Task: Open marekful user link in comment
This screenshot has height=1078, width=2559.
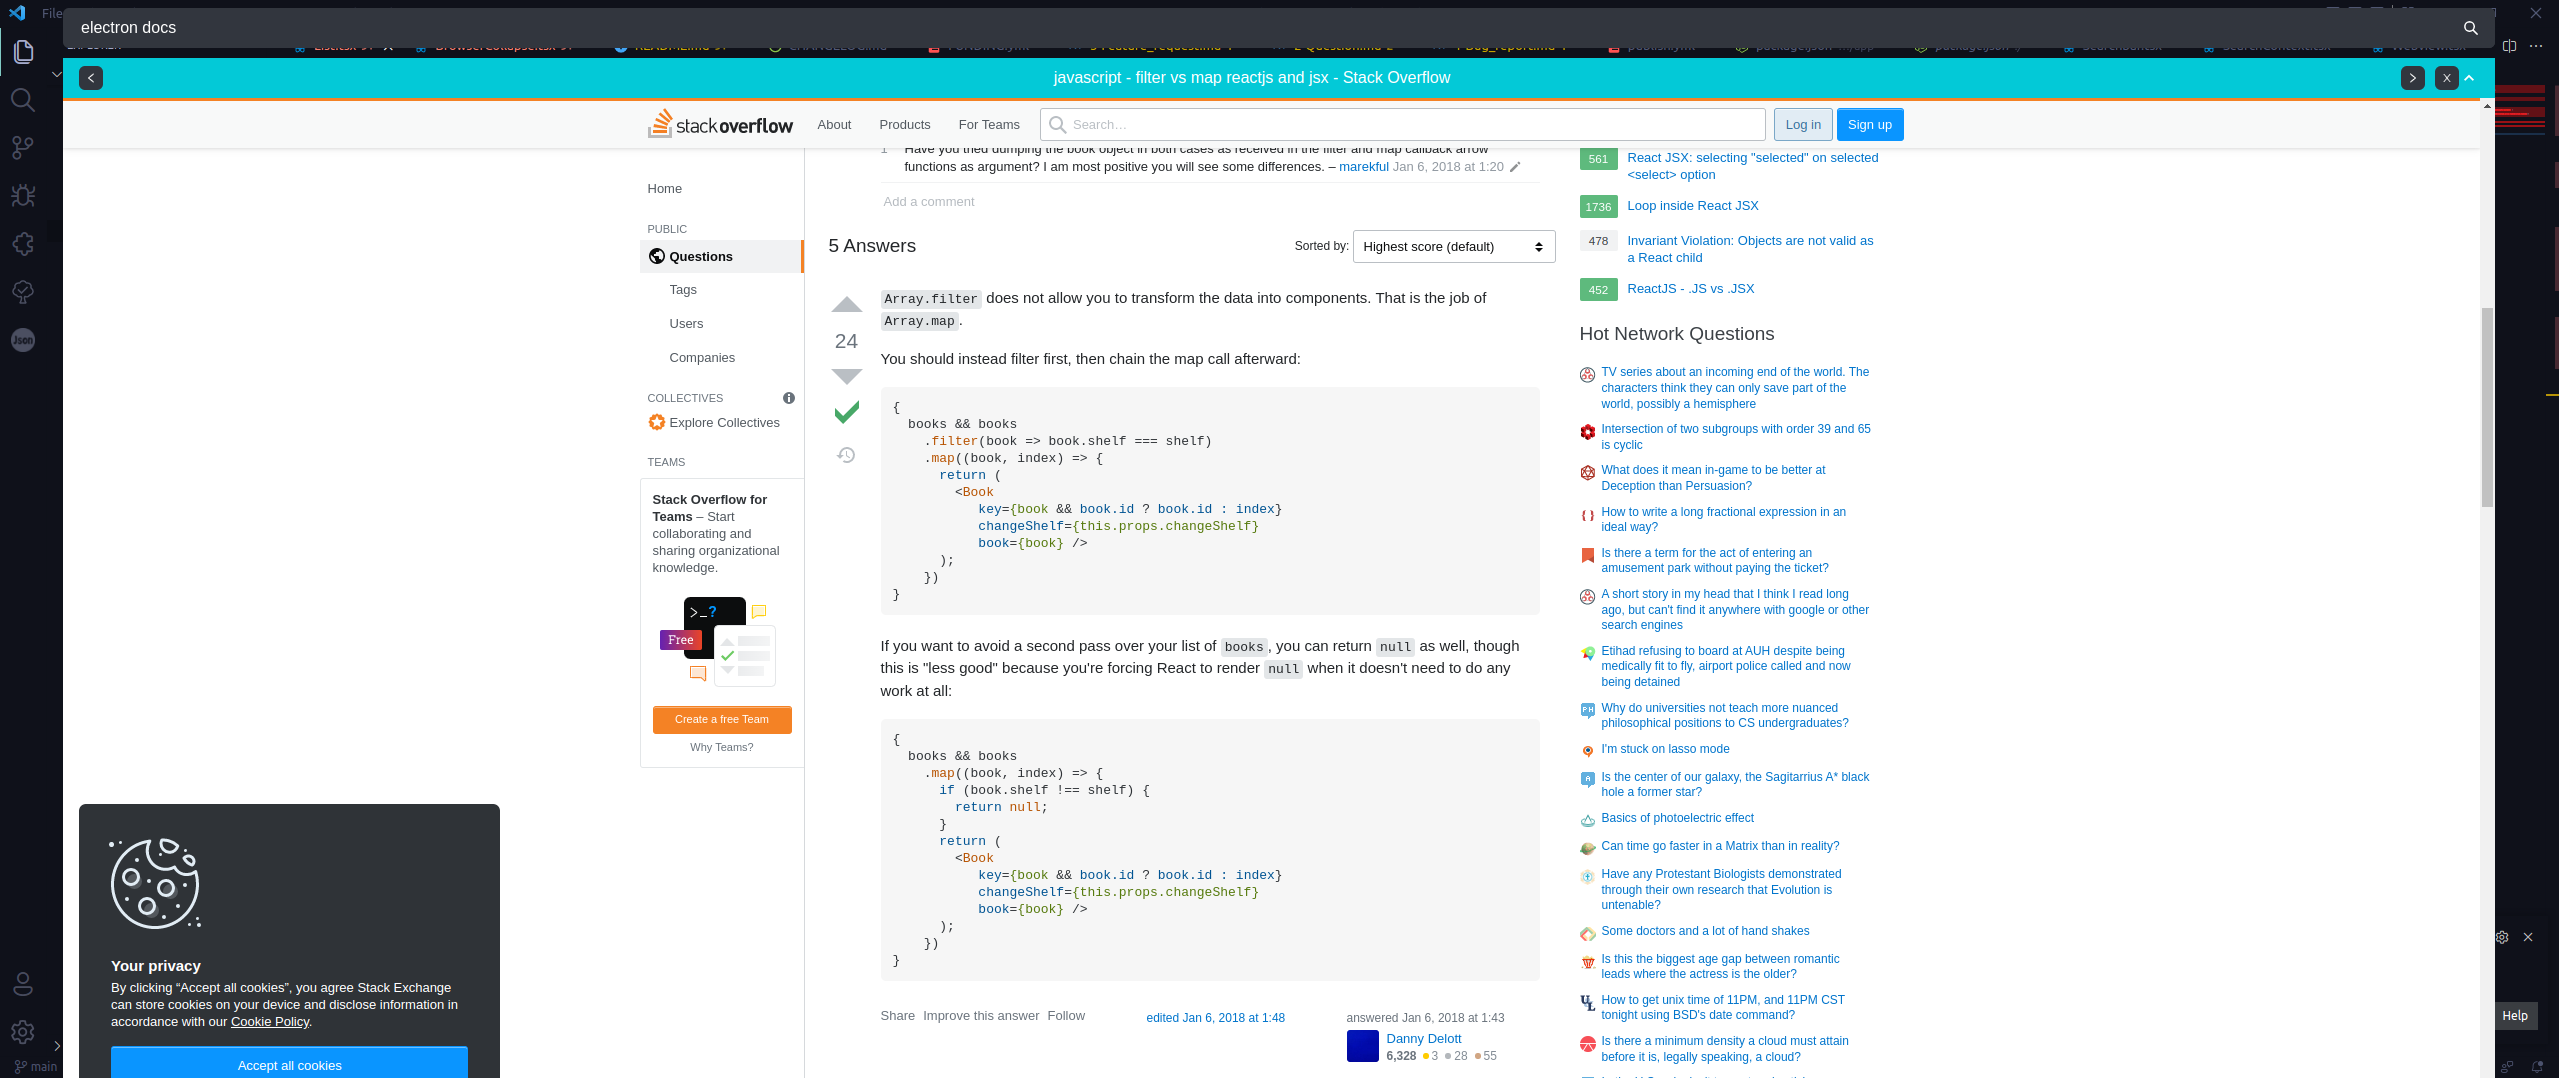Action: 1363,167
